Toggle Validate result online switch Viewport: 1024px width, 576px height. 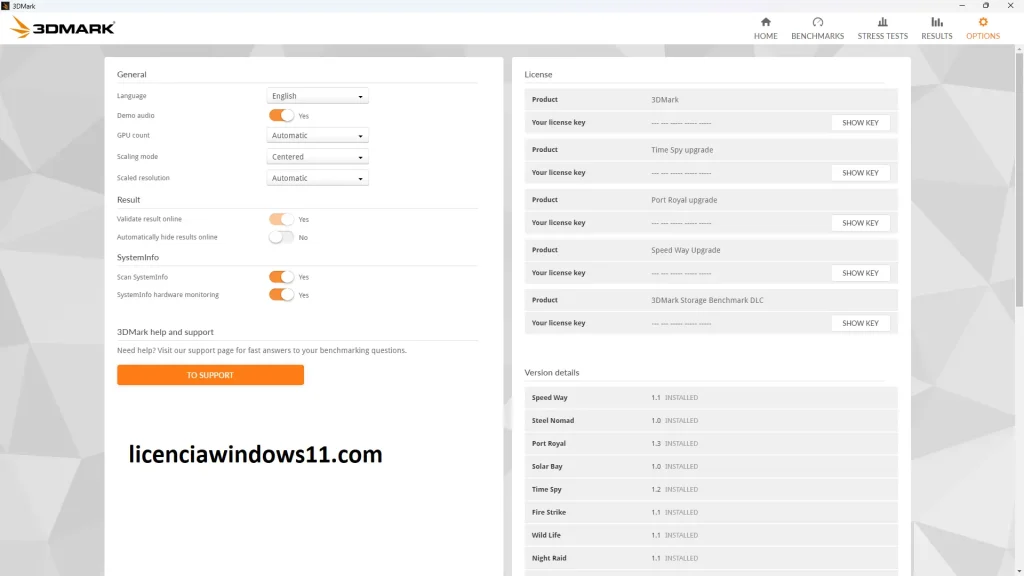tap(281, 219)
